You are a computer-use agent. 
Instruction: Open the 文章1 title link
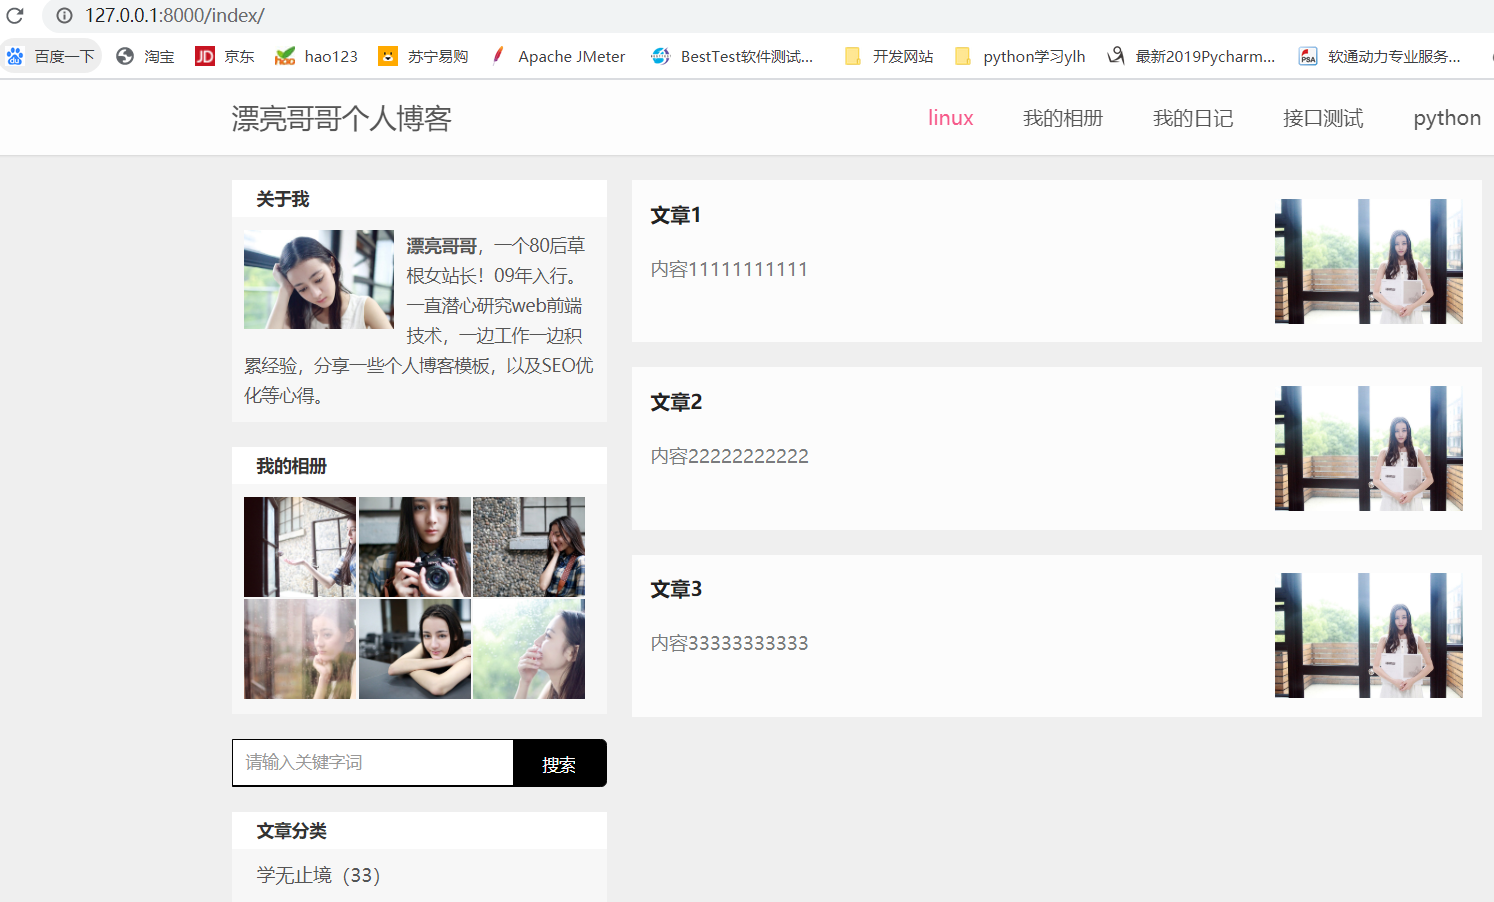[x=676, y=215]
